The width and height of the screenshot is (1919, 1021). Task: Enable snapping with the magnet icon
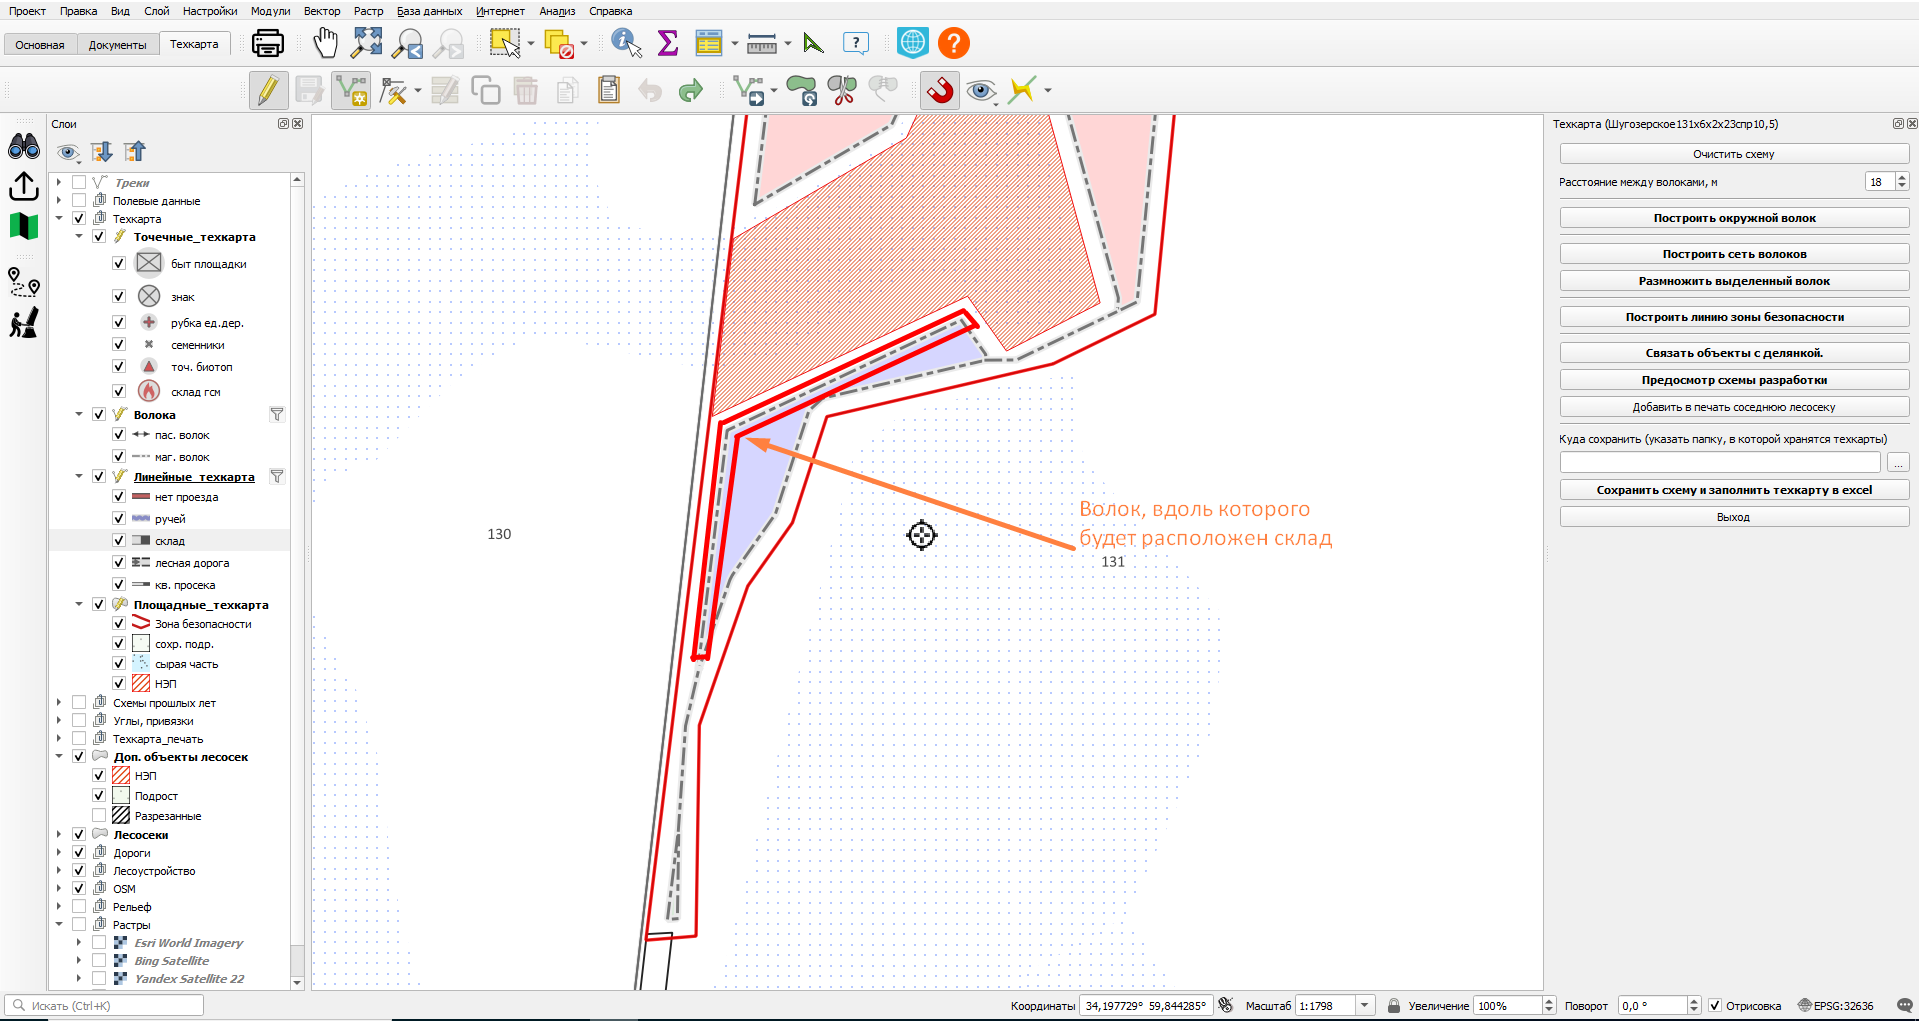coord(939,91)
